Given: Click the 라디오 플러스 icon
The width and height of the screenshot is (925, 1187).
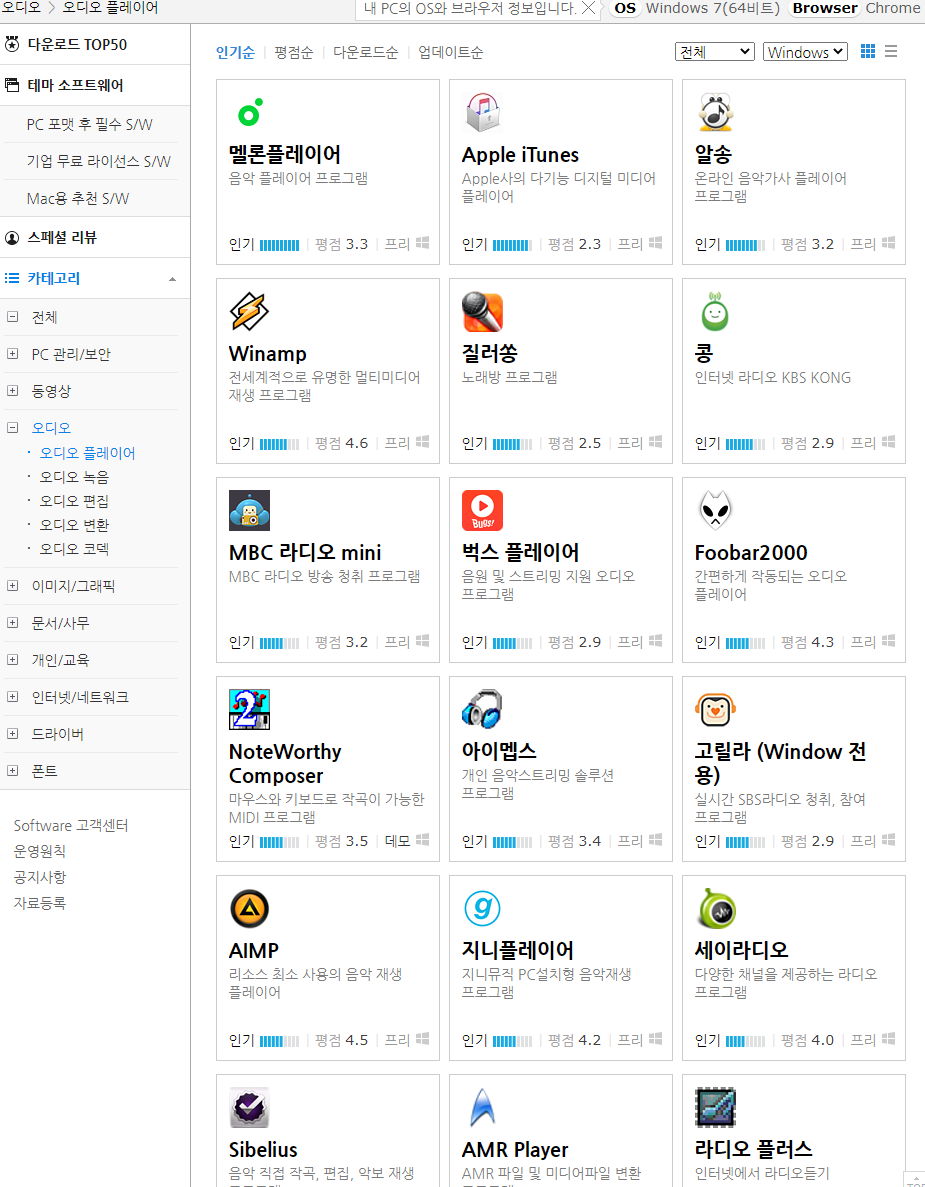Looking at the screenshot, I should tap(715, 1108).
